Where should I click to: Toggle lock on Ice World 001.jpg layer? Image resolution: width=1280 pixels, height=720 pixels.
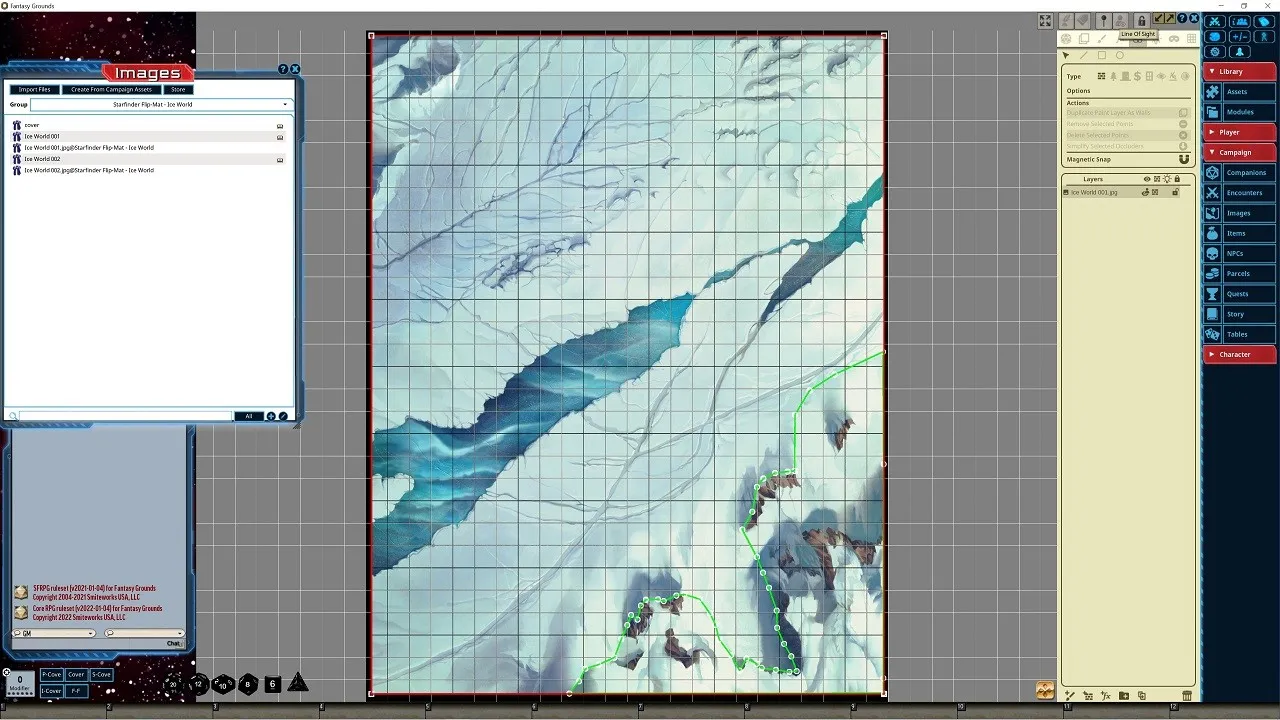(1175, 192)
